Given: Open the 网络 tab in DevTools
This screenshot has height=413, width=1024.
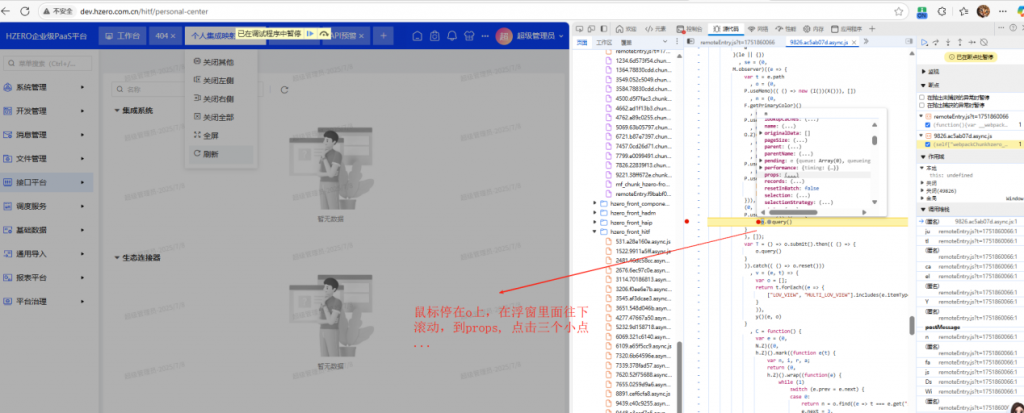Looking at the screenshot, I should tap(762, 29).
